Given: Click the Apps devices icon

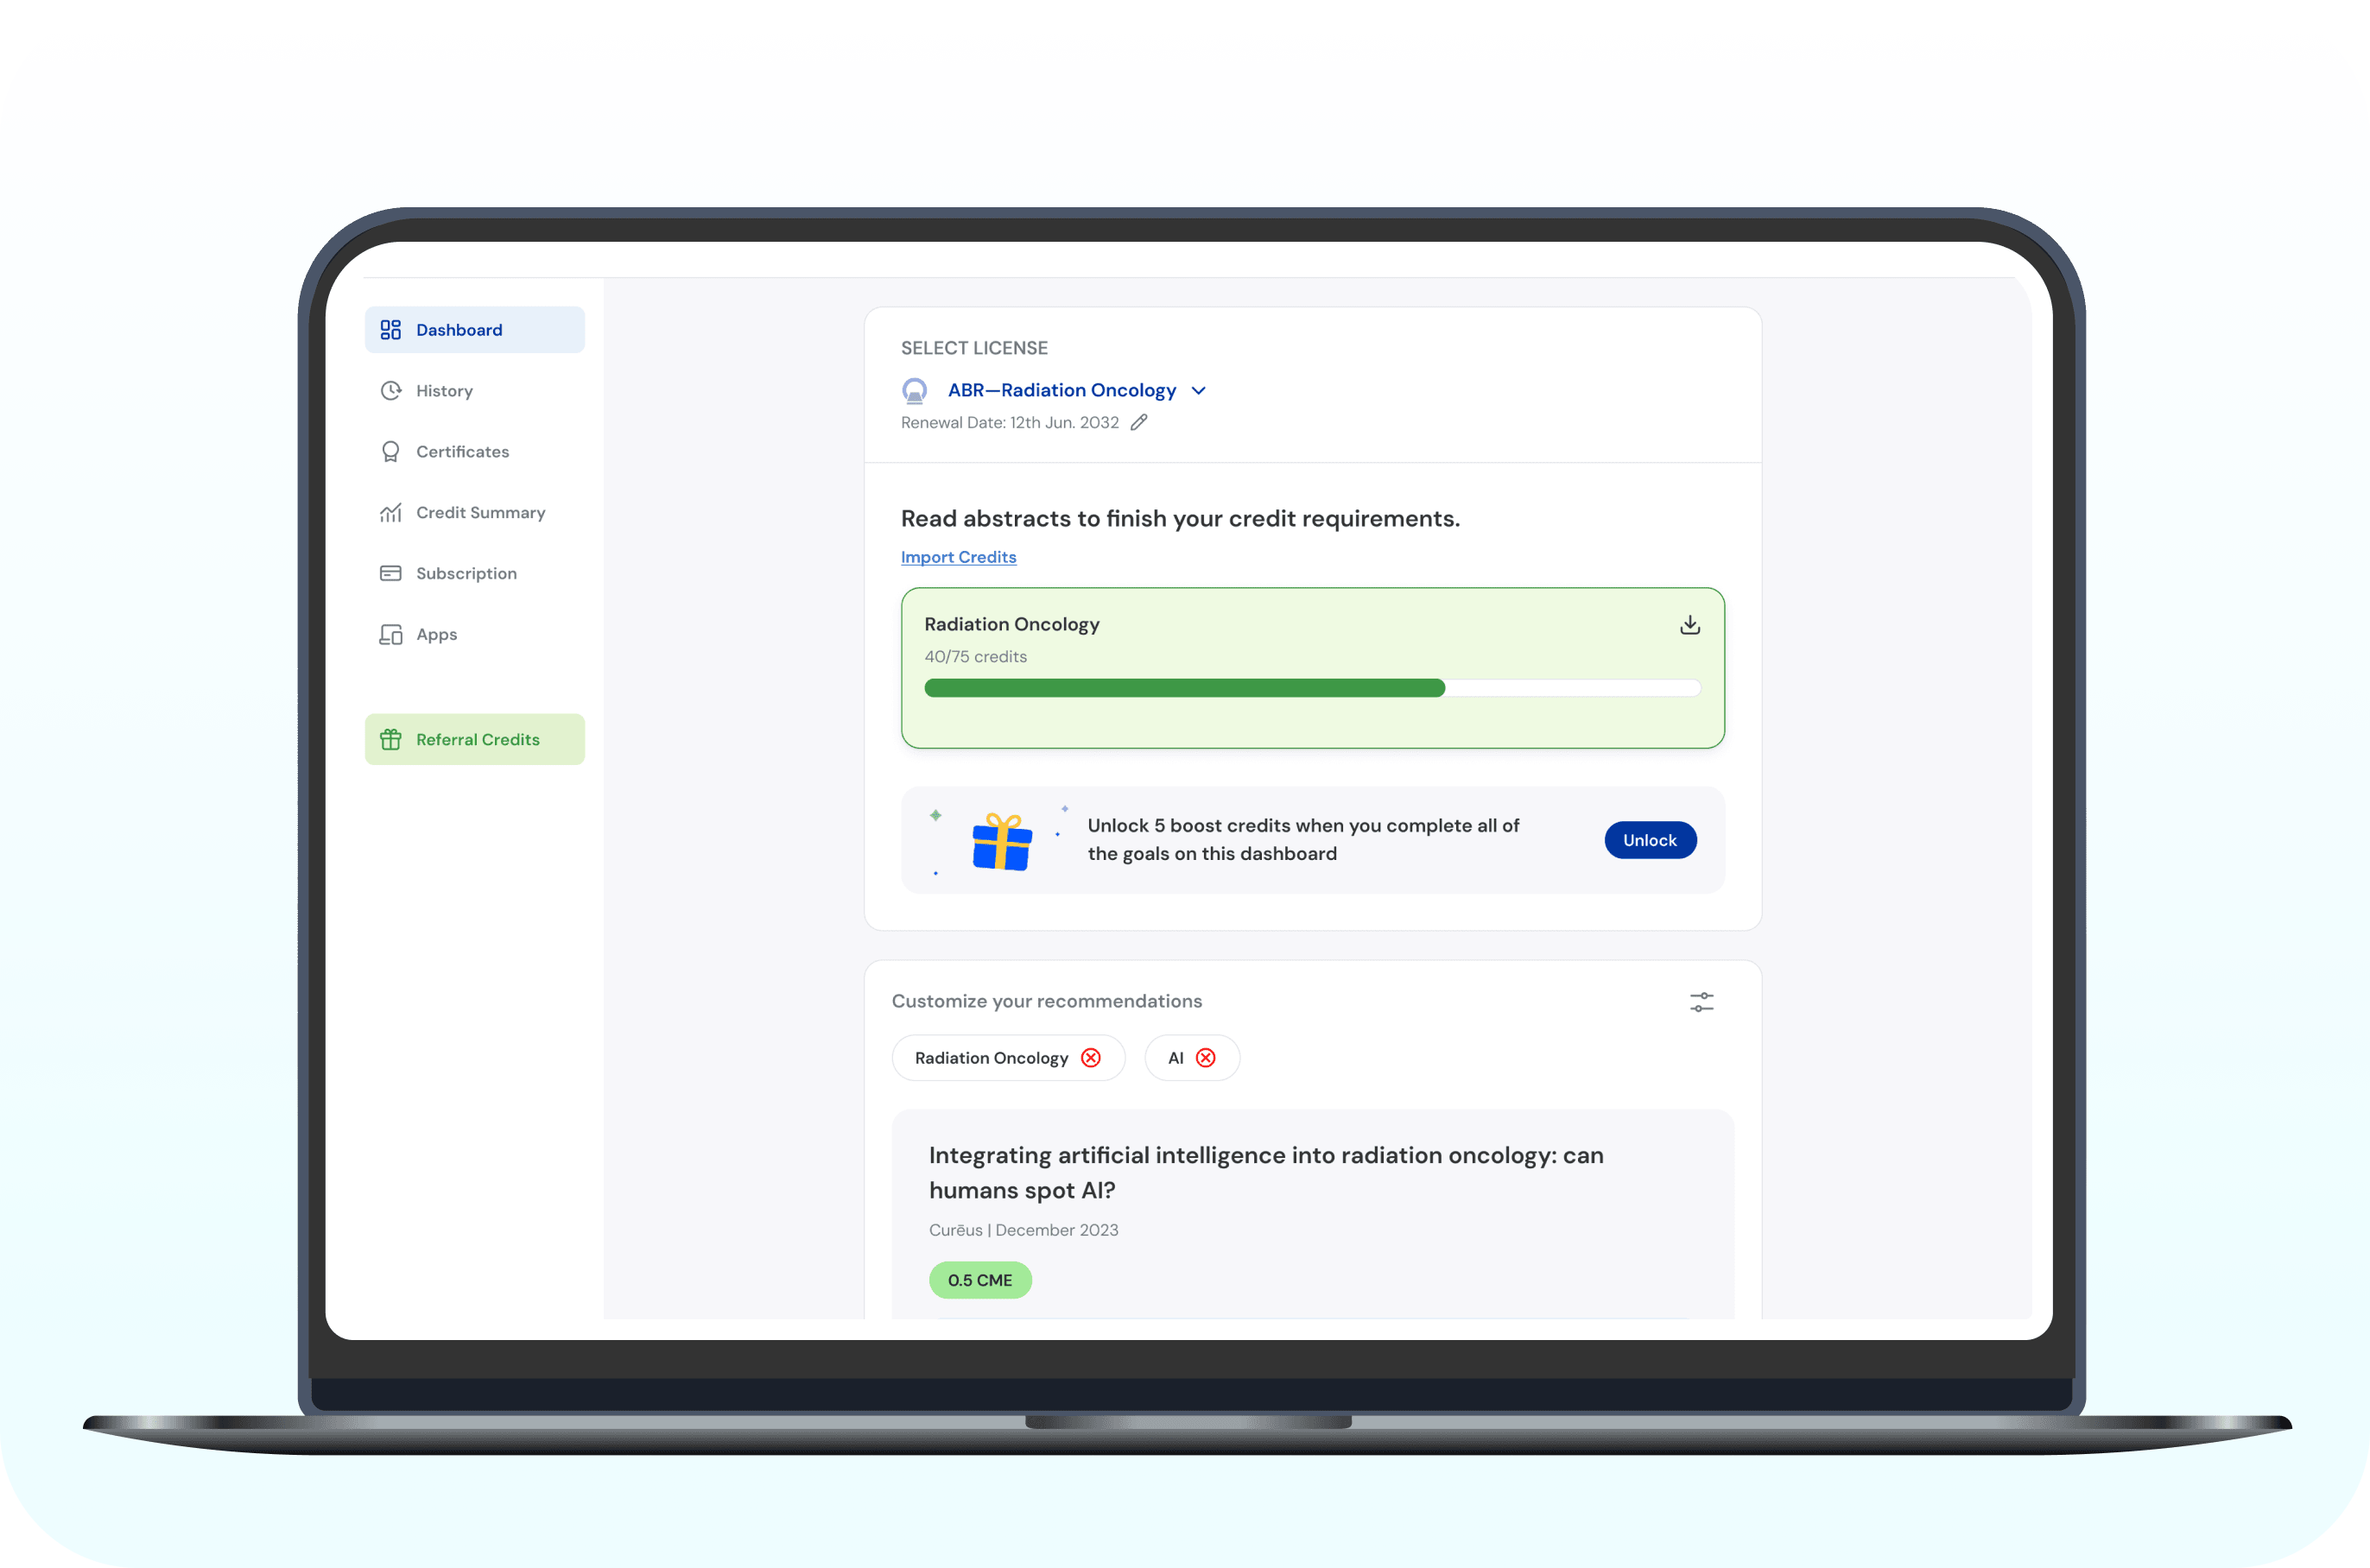Looking at the screenshot, I should coord(390,635).
